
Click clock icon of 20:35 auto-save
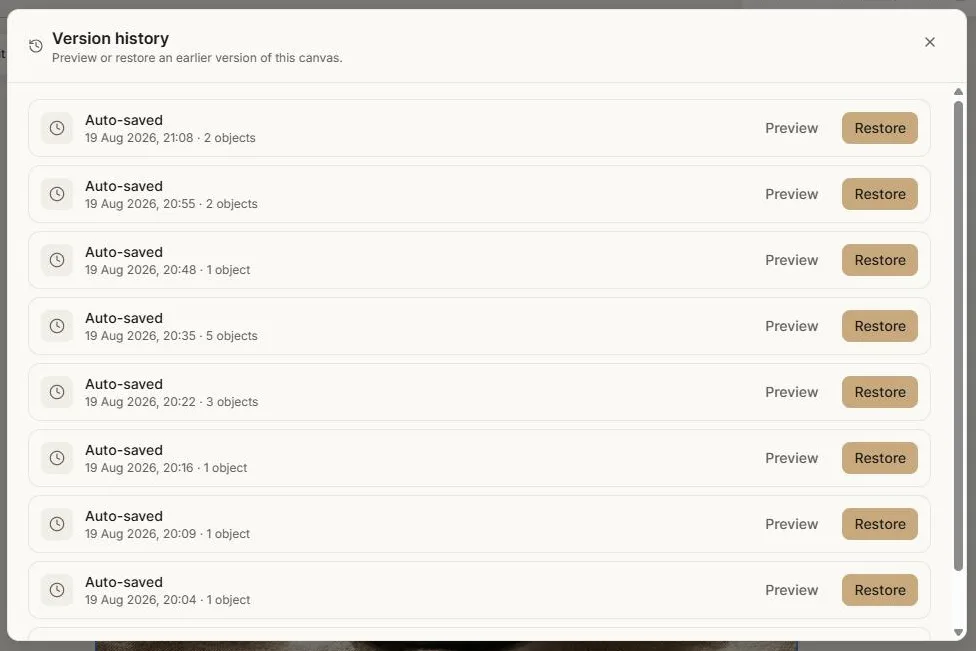click(57, 326)
